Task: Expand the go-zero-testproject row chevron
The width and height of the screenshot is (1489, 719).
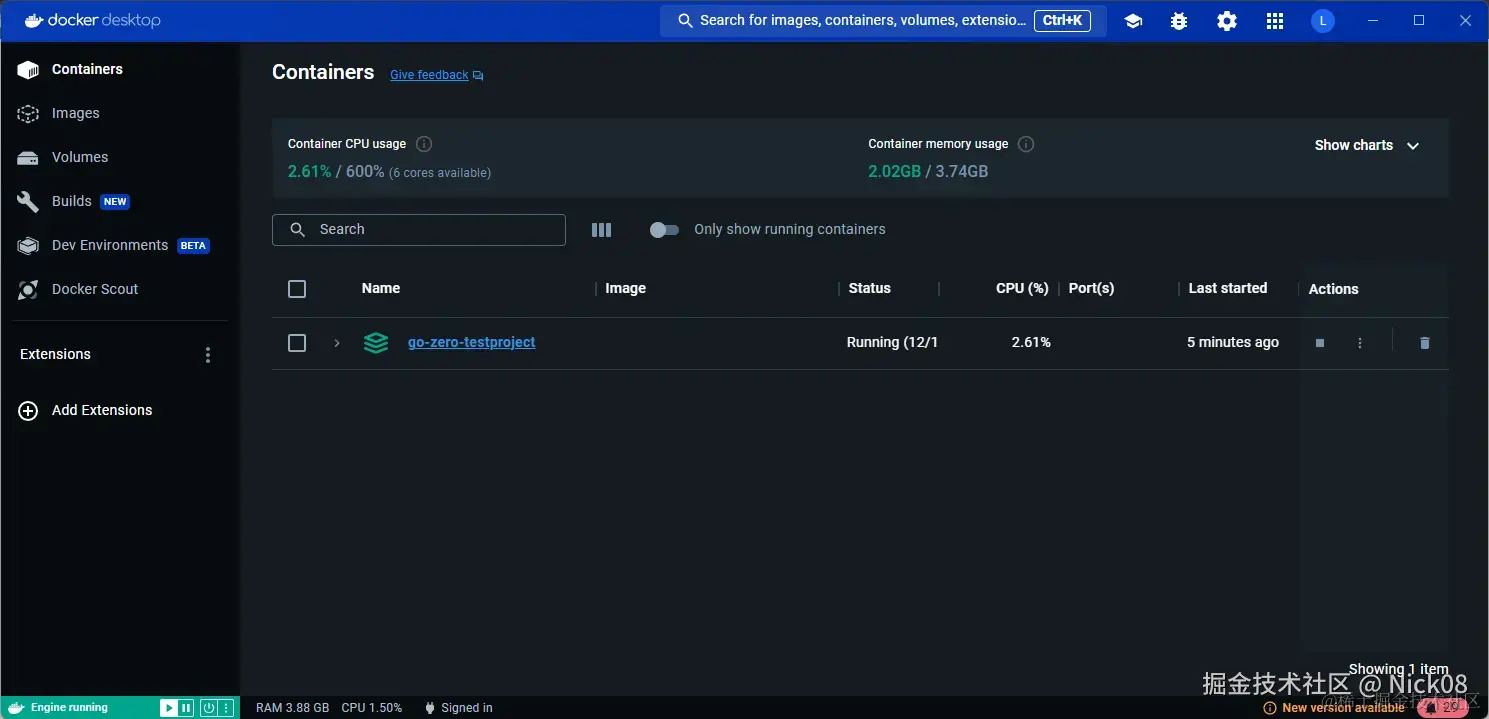Action: [337, 343]
